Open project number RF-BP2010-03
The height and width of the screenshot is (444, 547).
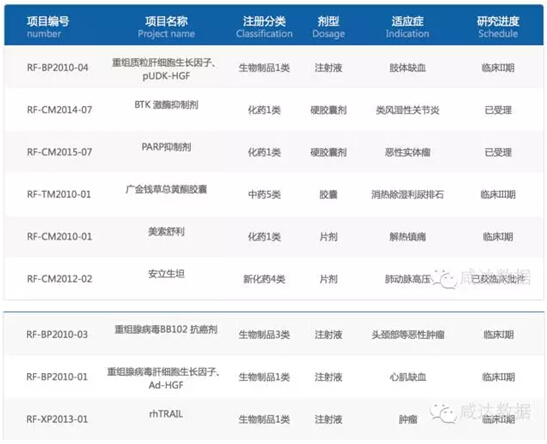(x=57, y=334)
